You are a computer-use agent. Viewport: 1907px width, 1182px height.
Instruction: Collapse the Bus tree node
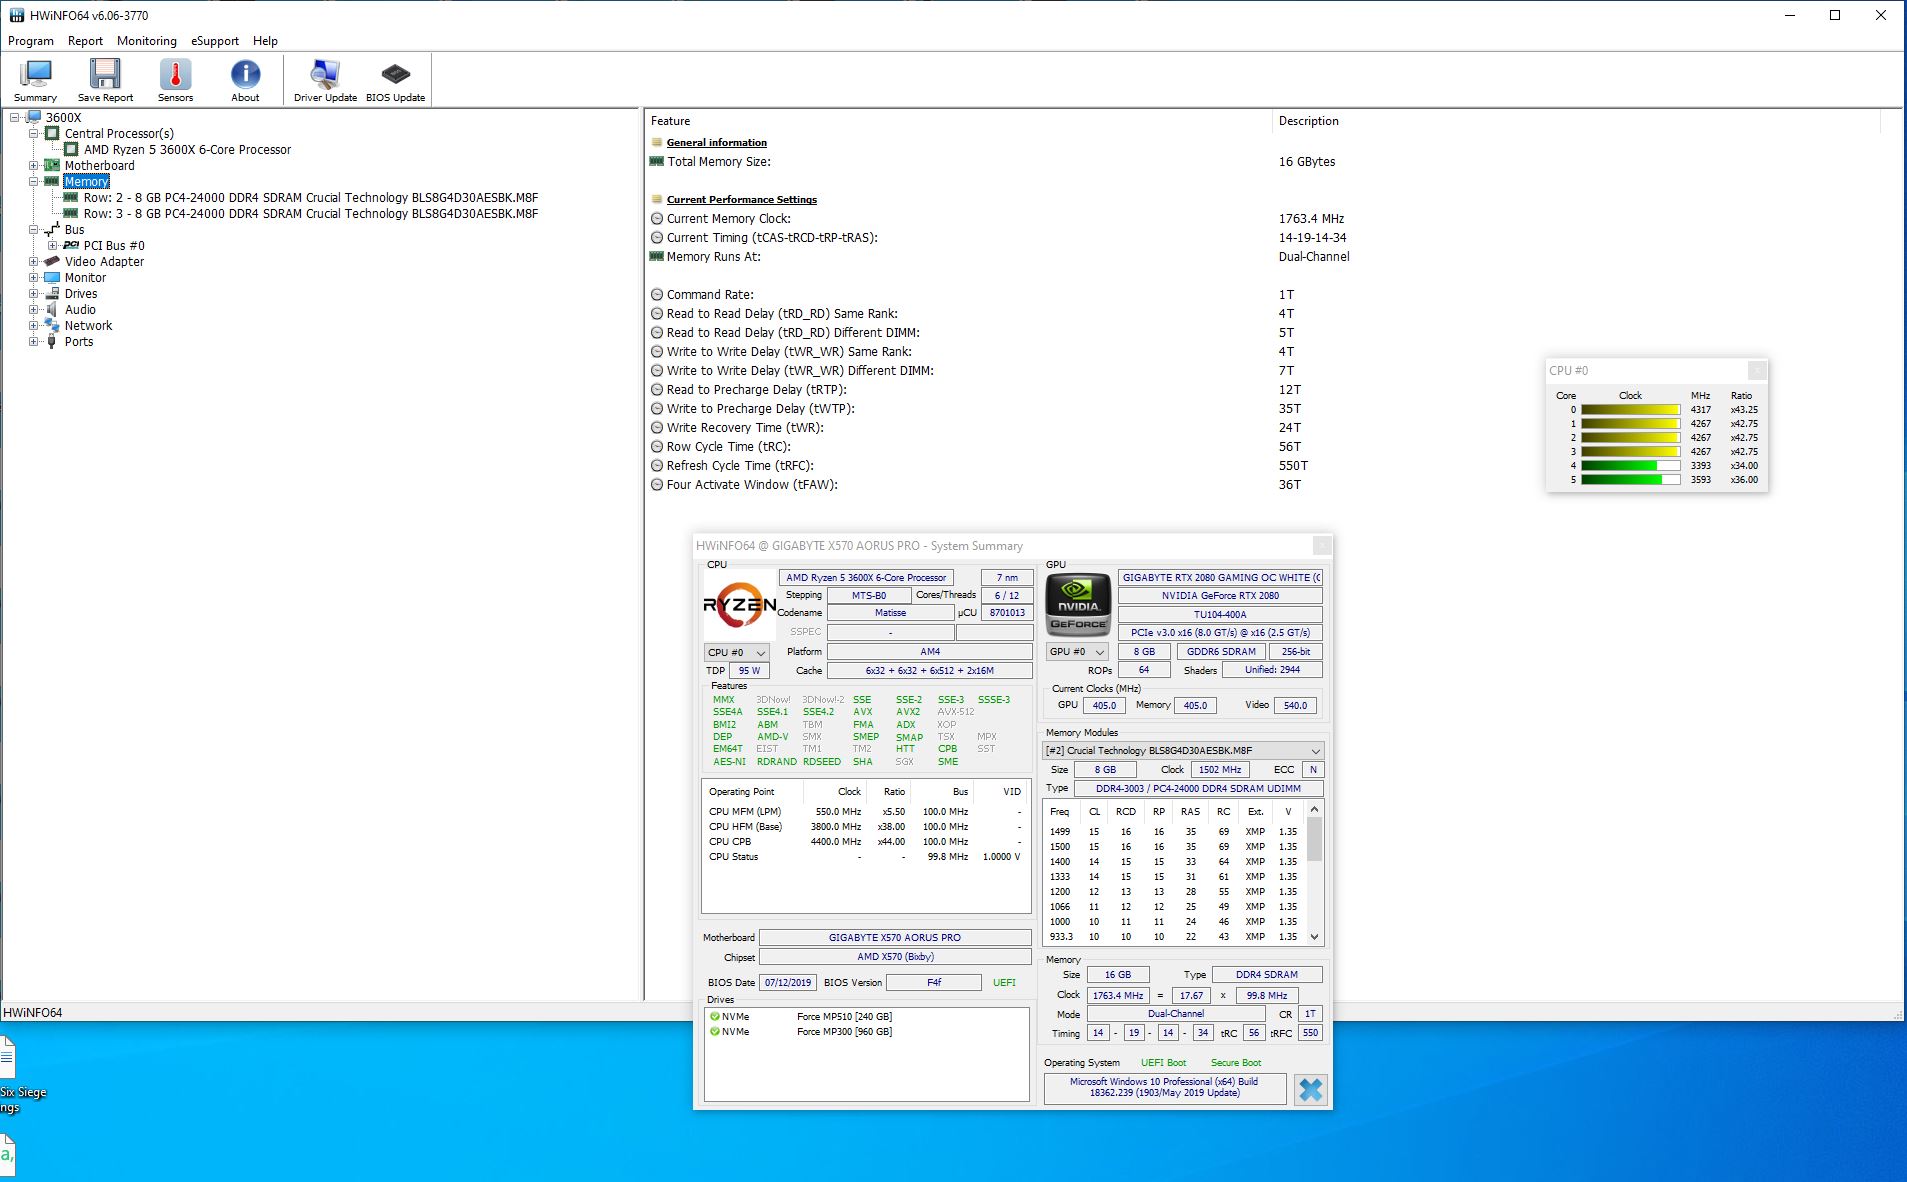tap(34, 229)
